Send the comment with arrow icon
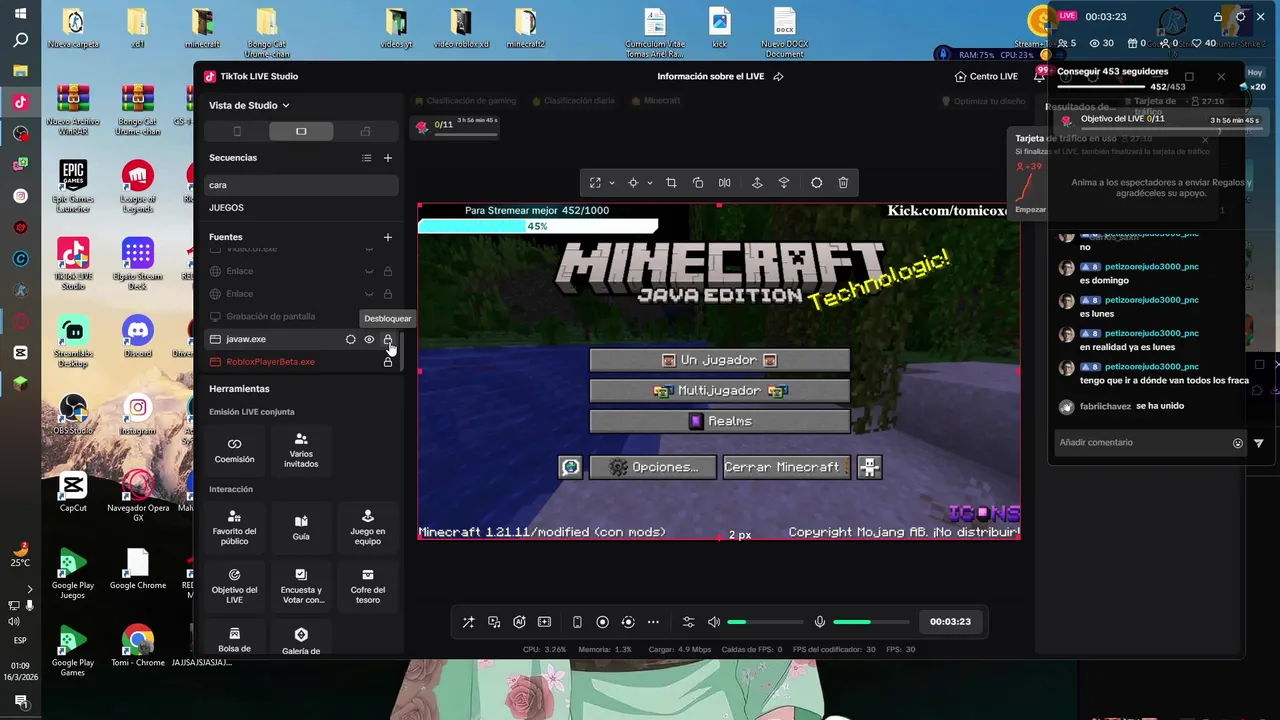 [x=1259, y=443]
